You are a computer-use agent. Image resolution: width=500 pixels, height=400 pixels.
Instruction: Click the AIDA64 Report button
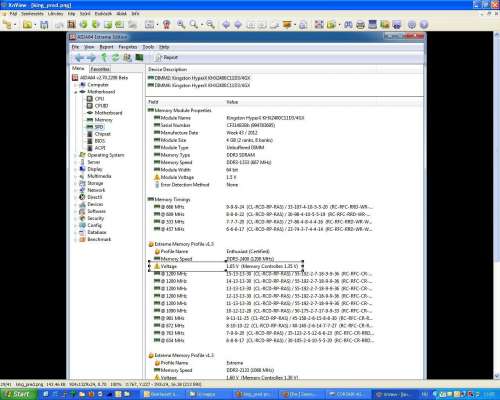(167, 57)
